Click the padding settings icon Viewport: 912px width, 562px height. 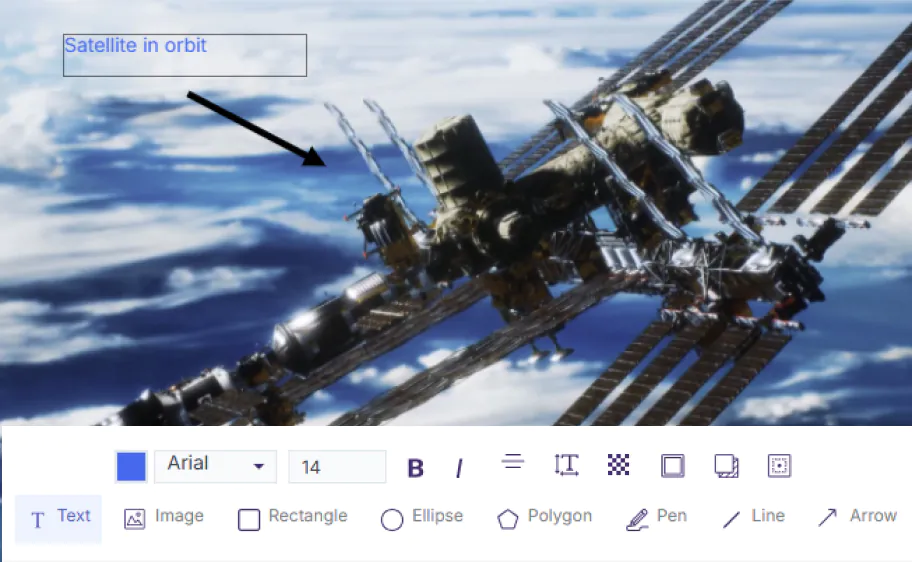click(779, 466)
